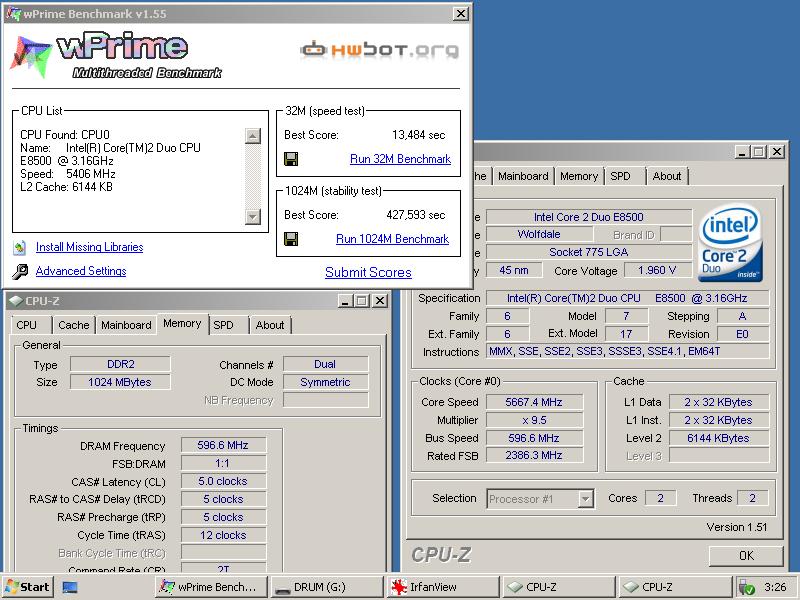Click the Advanced Settings wrench icon
The width and height of the screenshot is (800, 600).
coord(20,271)
